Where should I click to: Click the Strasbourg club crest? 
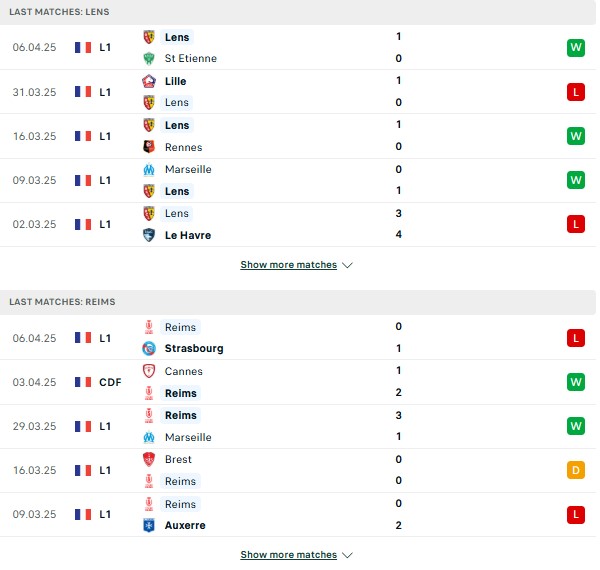click(x=149, y=349)
